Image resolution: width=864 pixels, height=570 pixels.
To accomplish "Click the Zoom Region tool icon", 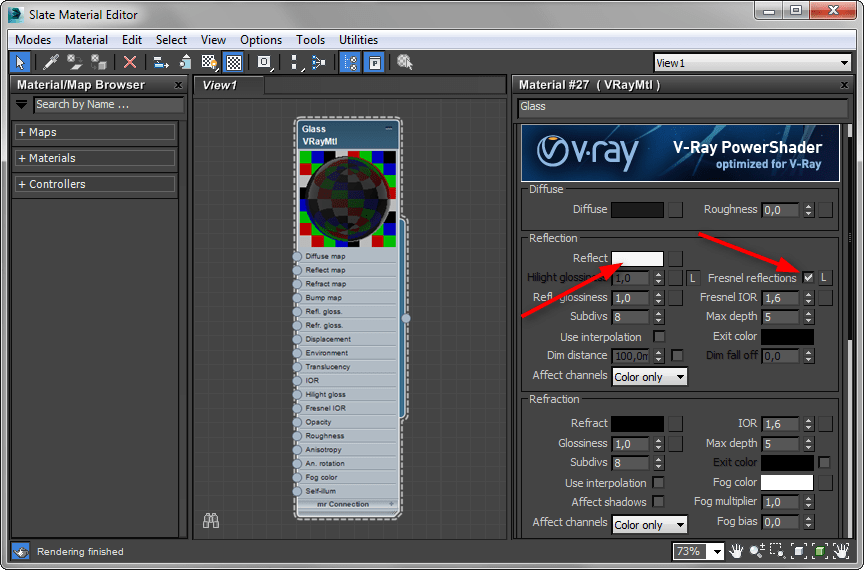I will [778, 551].
